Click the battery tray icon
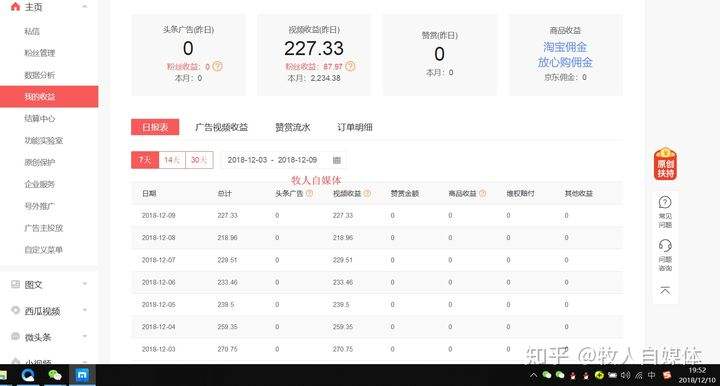This screenshot has height=386, width=720. tap(613, 375)
